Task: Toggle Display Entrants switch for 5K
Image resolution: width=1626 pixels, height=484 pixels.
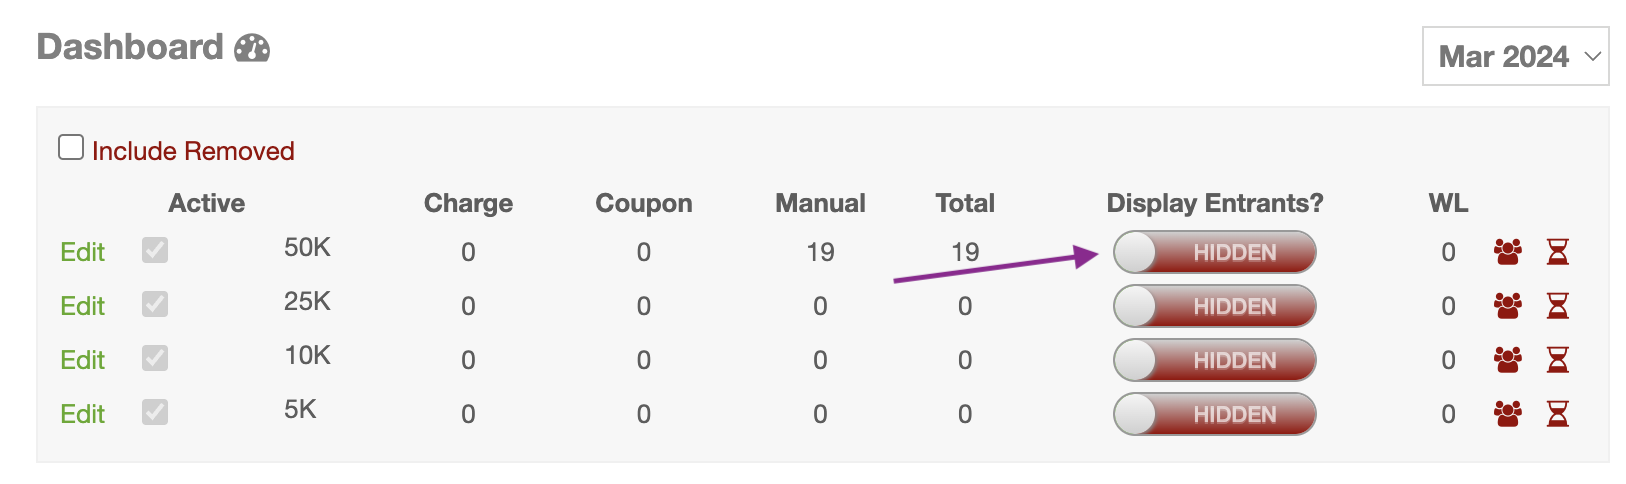Action: [1214, 414]
